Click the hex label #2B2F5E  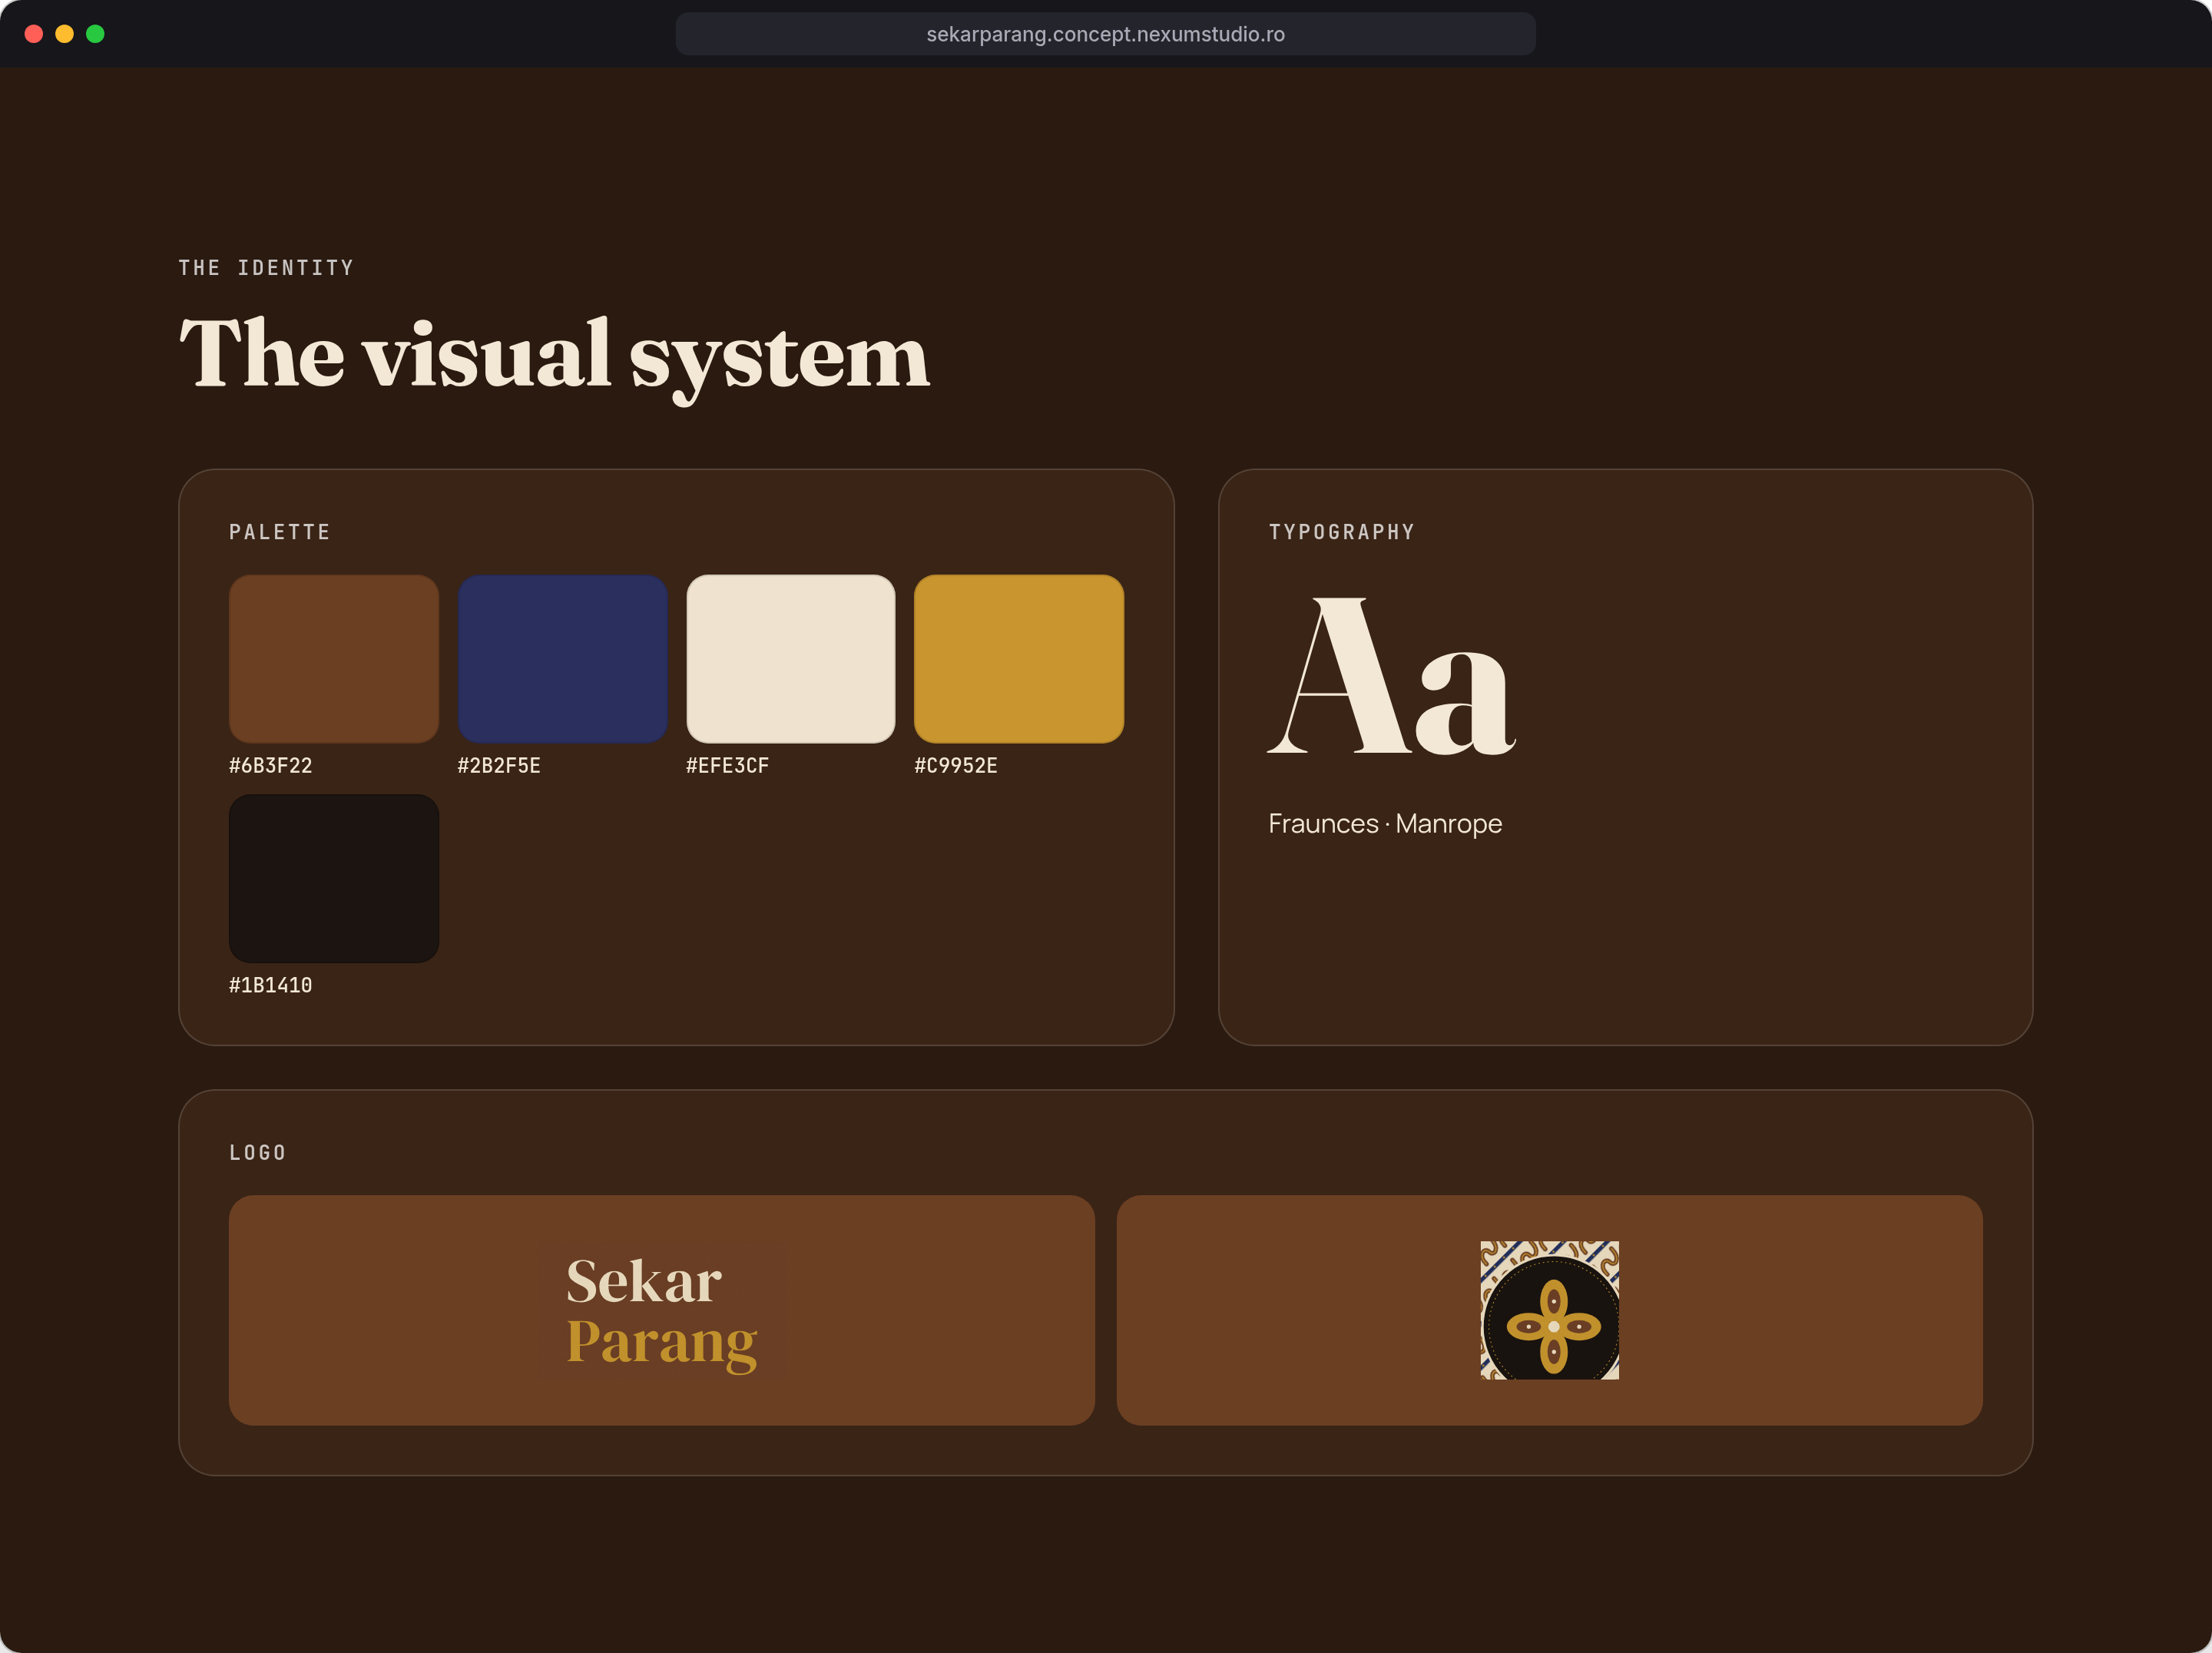pos(499,766)
